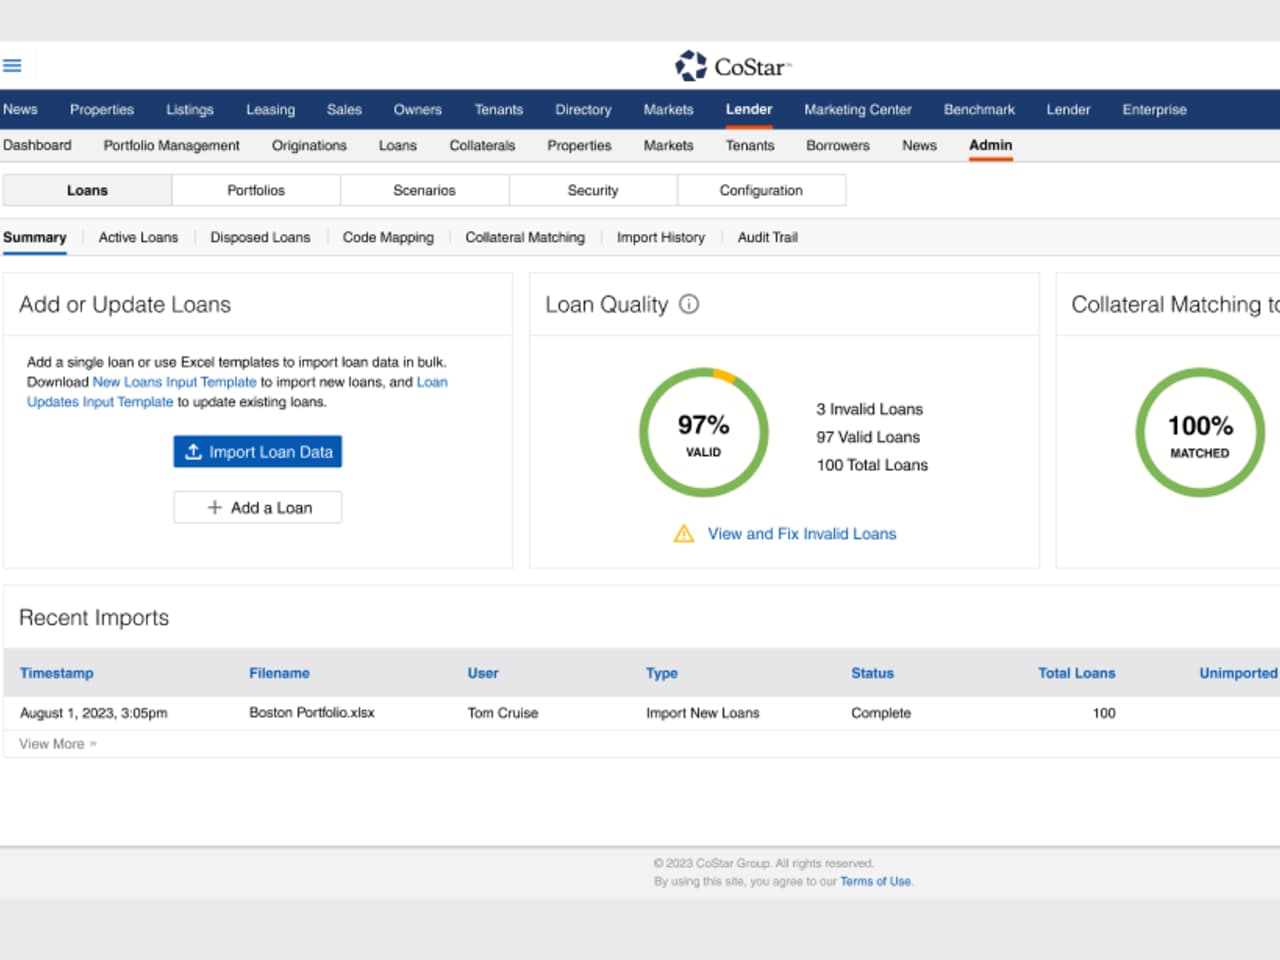
Task: Switch to the Portfolios tab
Action: tap(256, 190)
